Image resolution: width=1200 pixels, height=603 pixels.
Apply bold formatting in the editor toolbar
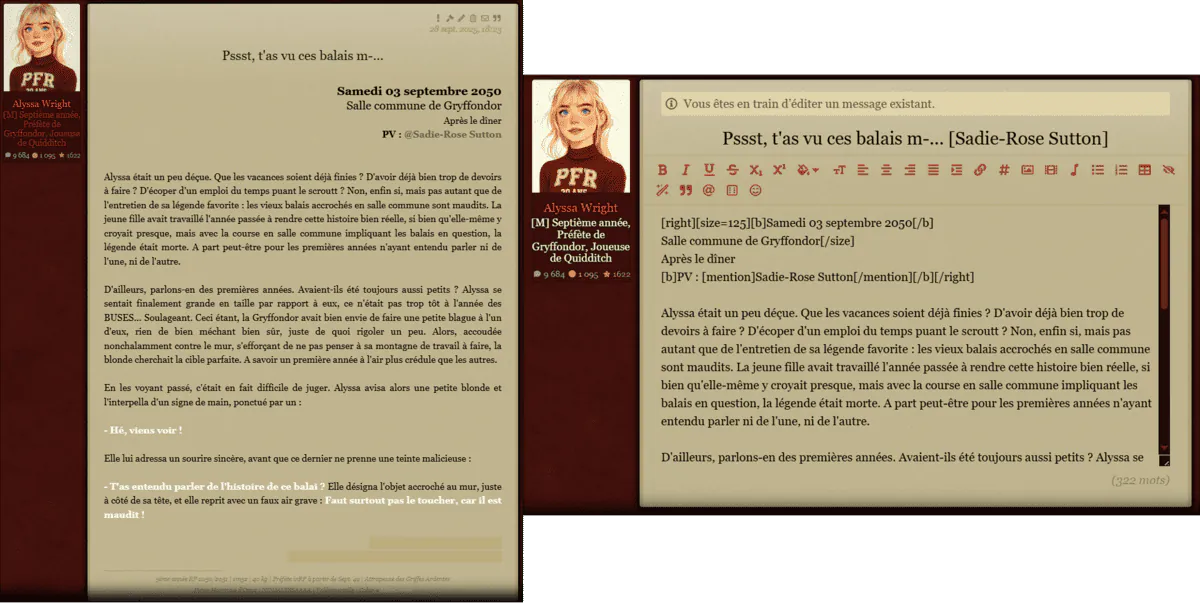click(x=663, y=170)
